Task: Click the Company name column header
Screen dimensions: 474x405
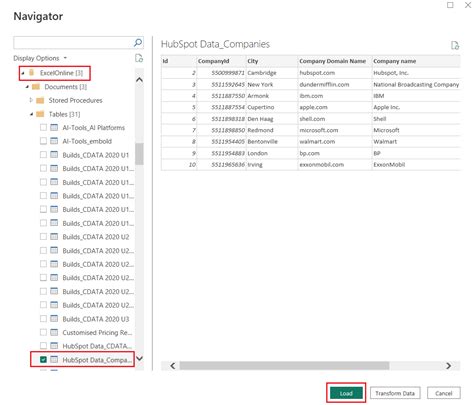Action: 416,61
